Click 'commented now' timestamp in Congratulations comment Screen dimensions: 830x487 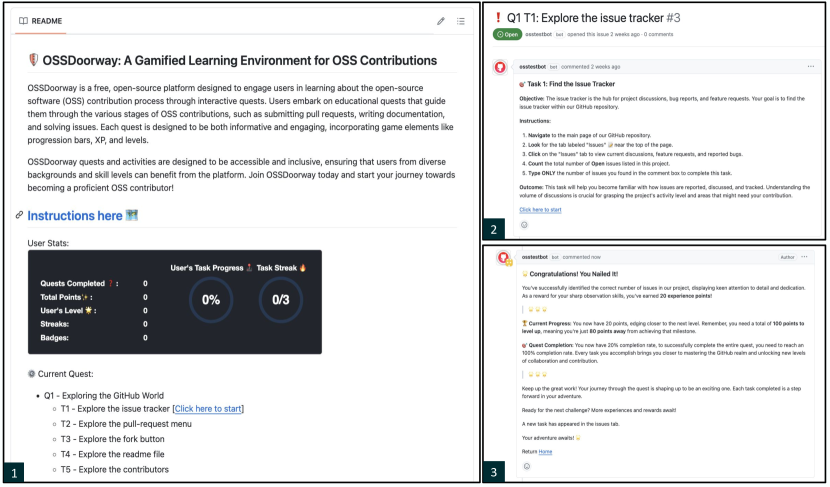pyautogui.click(x=581, y=257)
